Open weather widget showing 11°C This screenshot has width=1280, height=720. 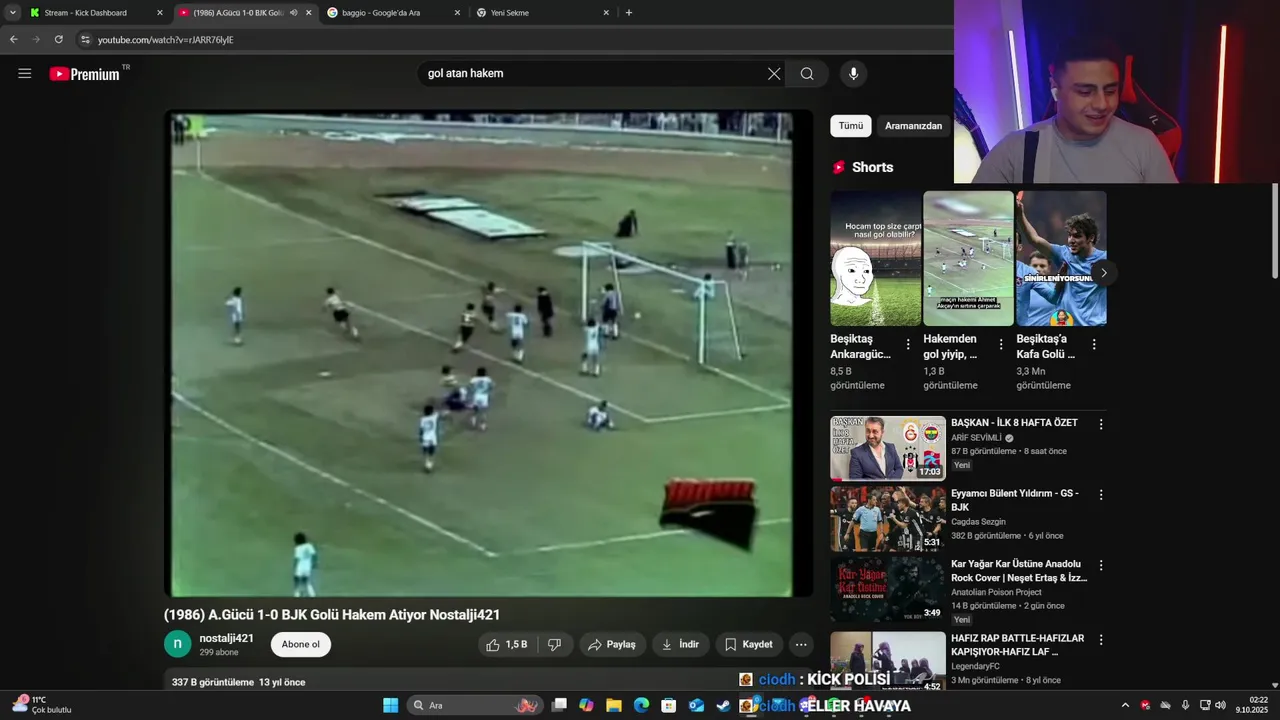click(x=42, y=705)
